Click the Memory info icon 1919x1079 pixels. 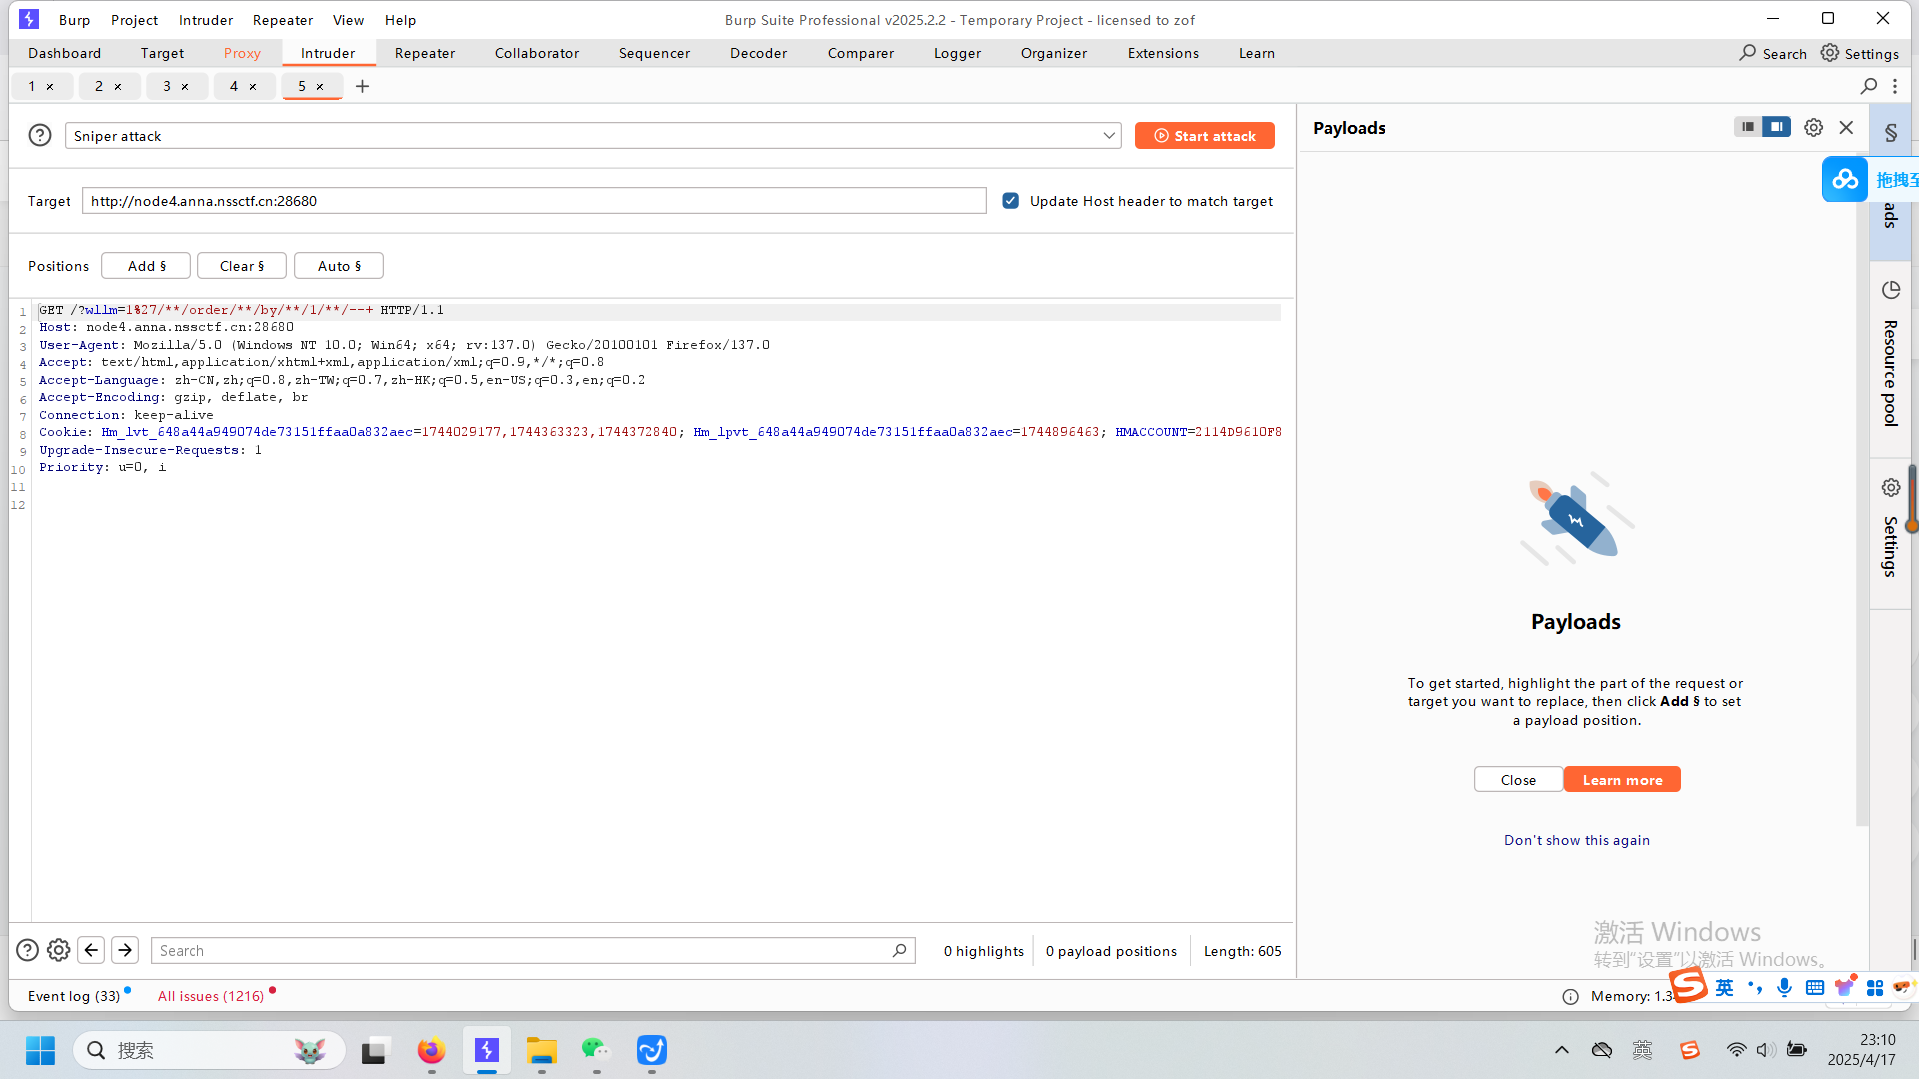click(x=1570, y=996)
